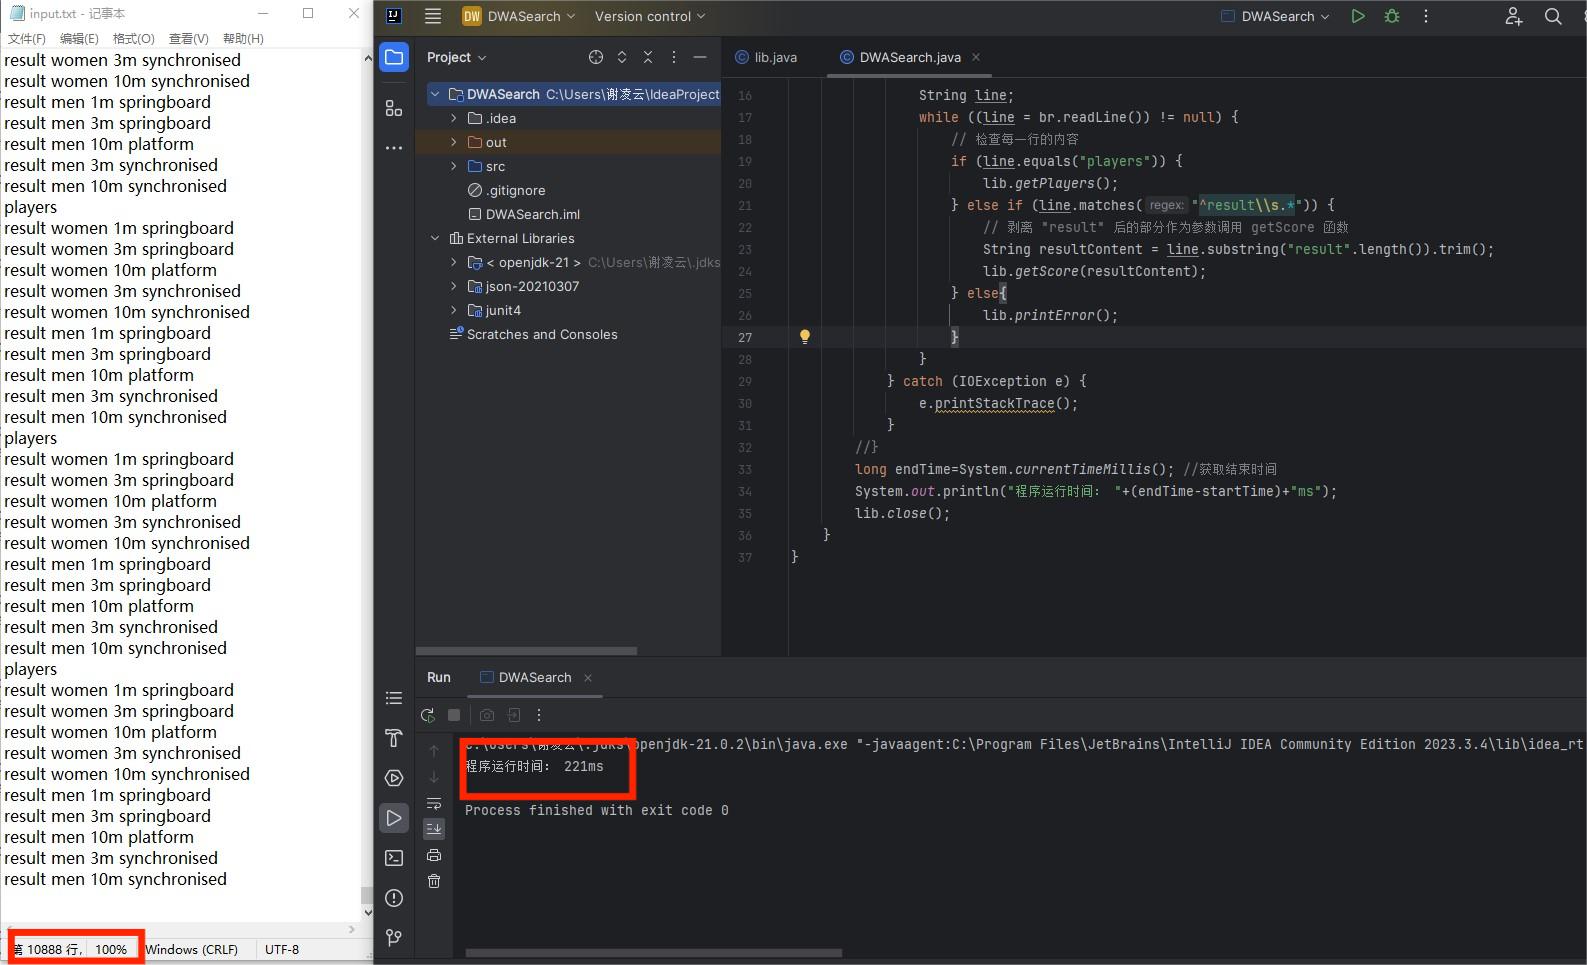Open Notepad 文件(F) menu

pyautogui.click(x=27, y=38)
